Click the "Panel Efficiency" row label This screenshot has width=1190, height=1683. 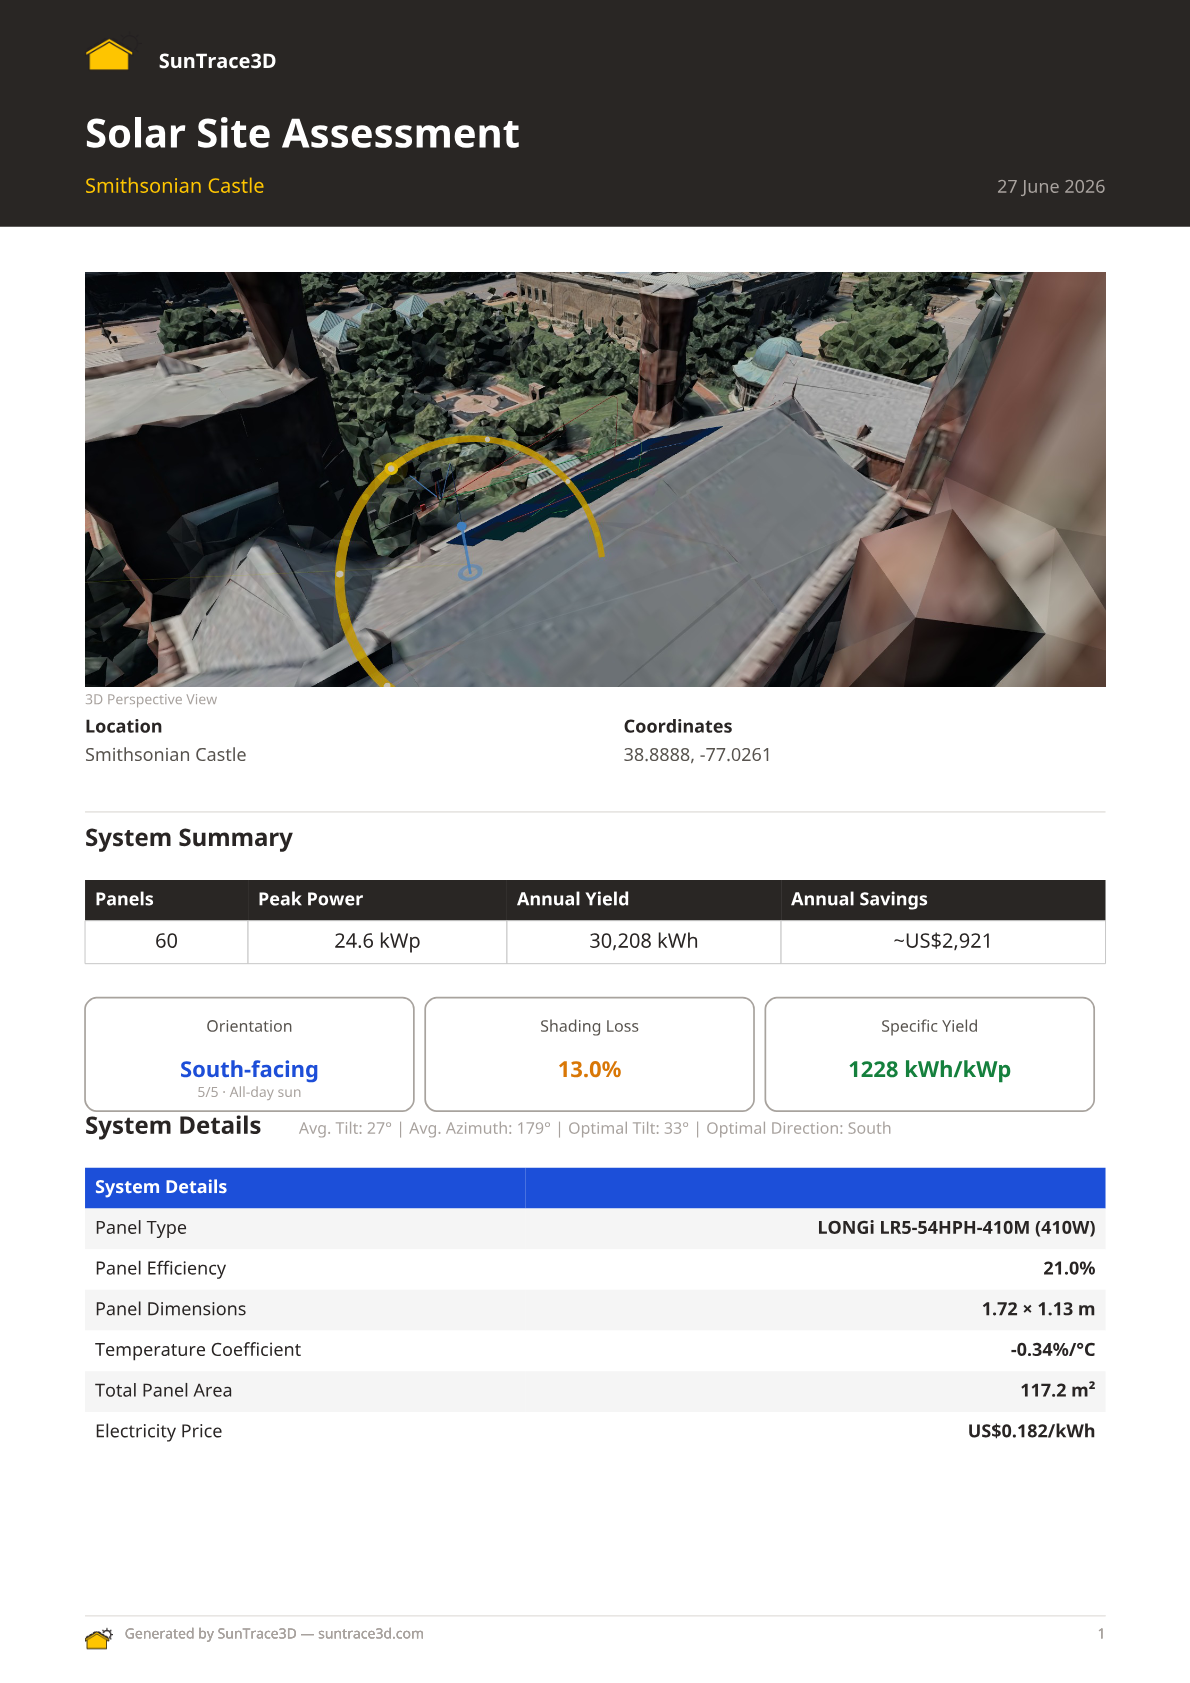coord(160,1268)
